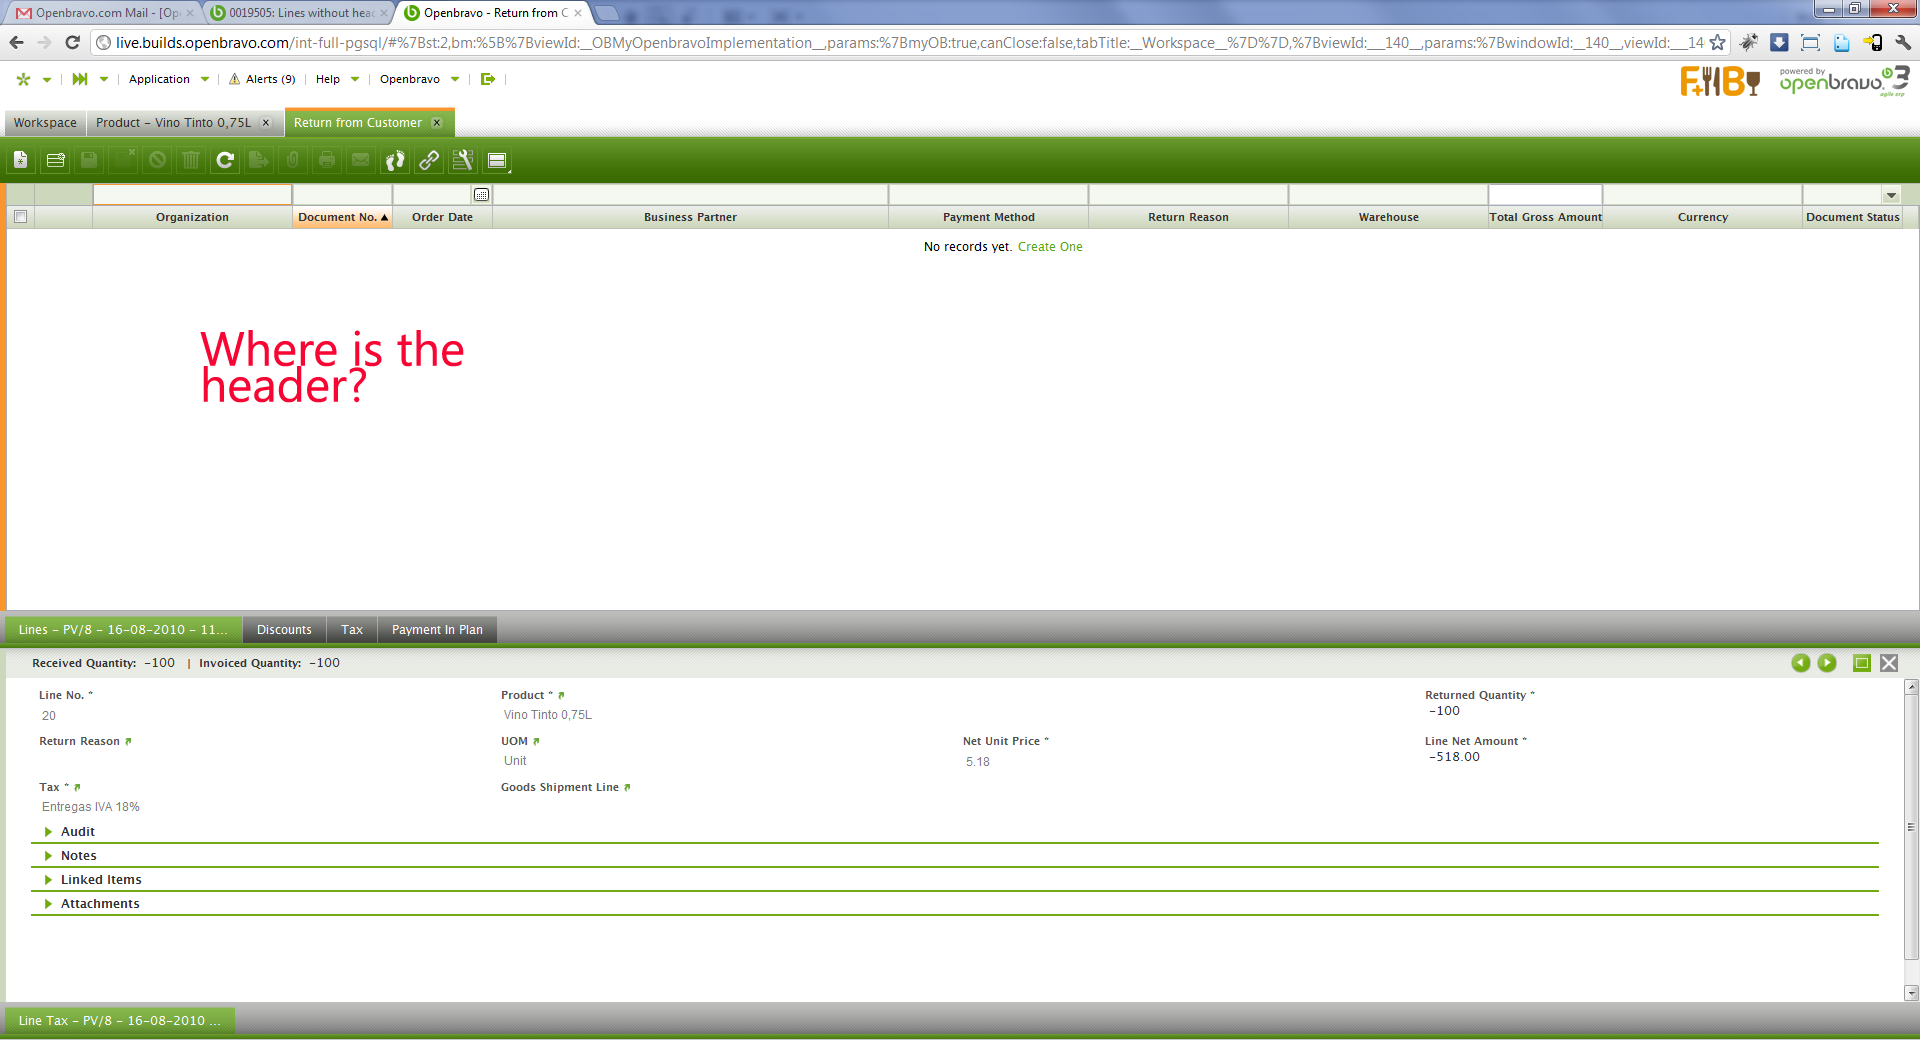Expand the Audit section
The width and height of the screenshot is (1920, 1040).
coord(77,832)
